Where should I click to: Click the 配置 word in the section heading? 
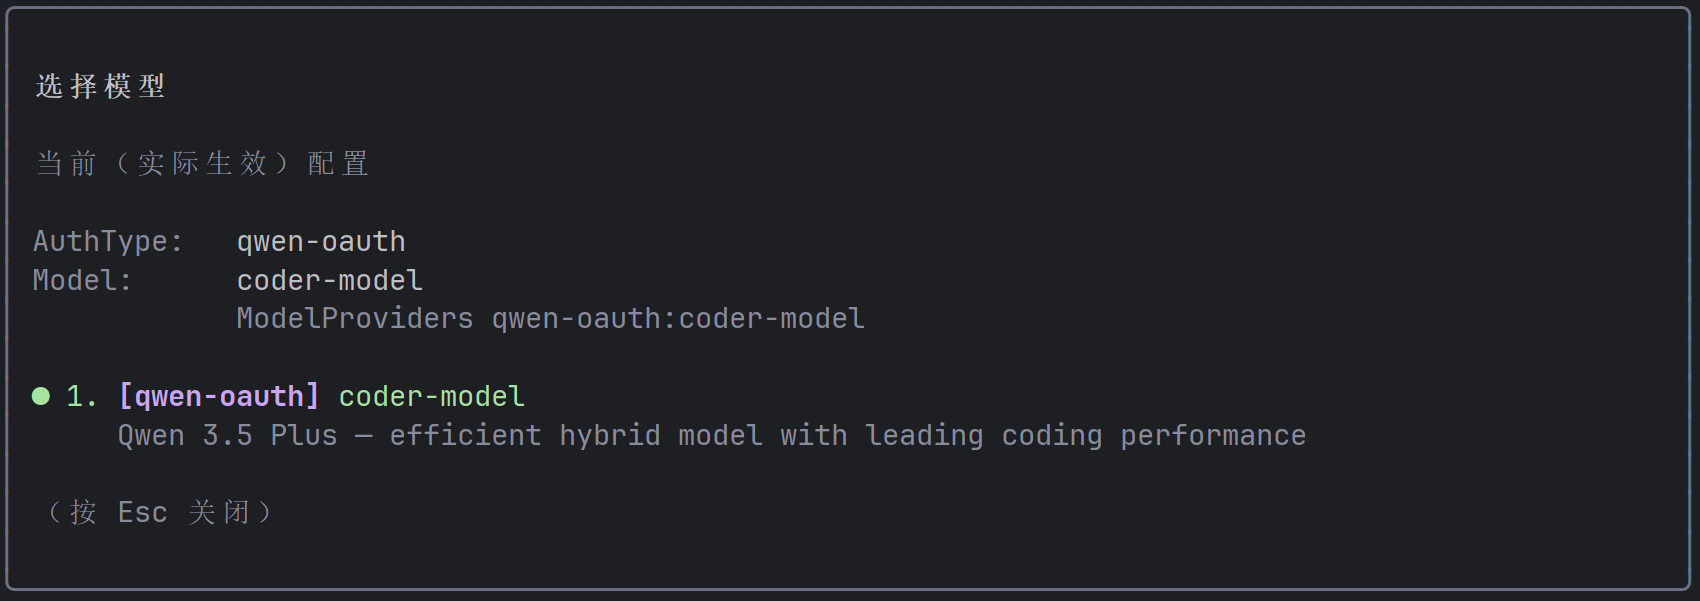coord(339,163)
